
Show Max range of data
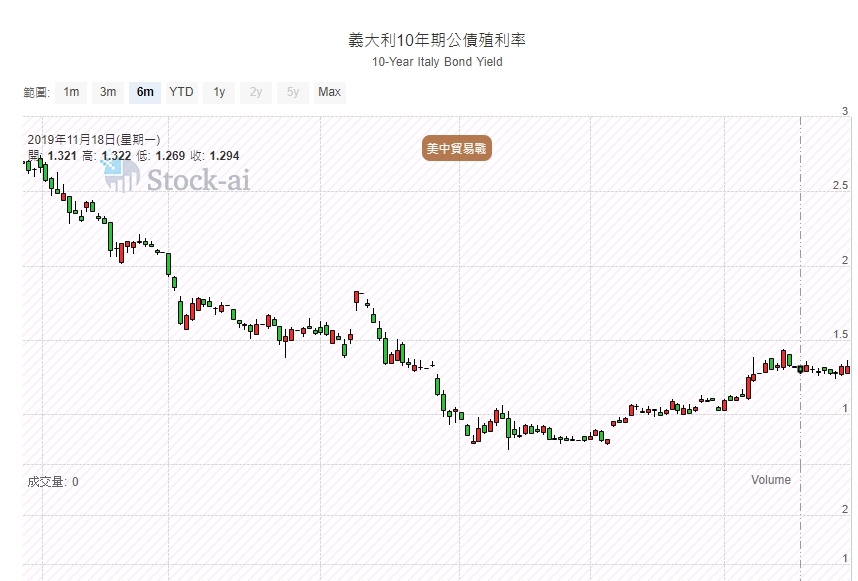329,92
